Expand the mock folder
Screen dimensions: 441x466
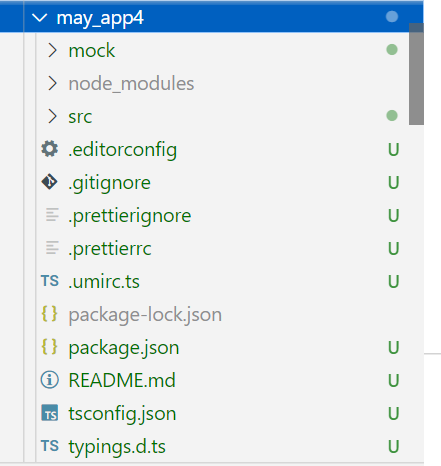(x=52, y=50)
